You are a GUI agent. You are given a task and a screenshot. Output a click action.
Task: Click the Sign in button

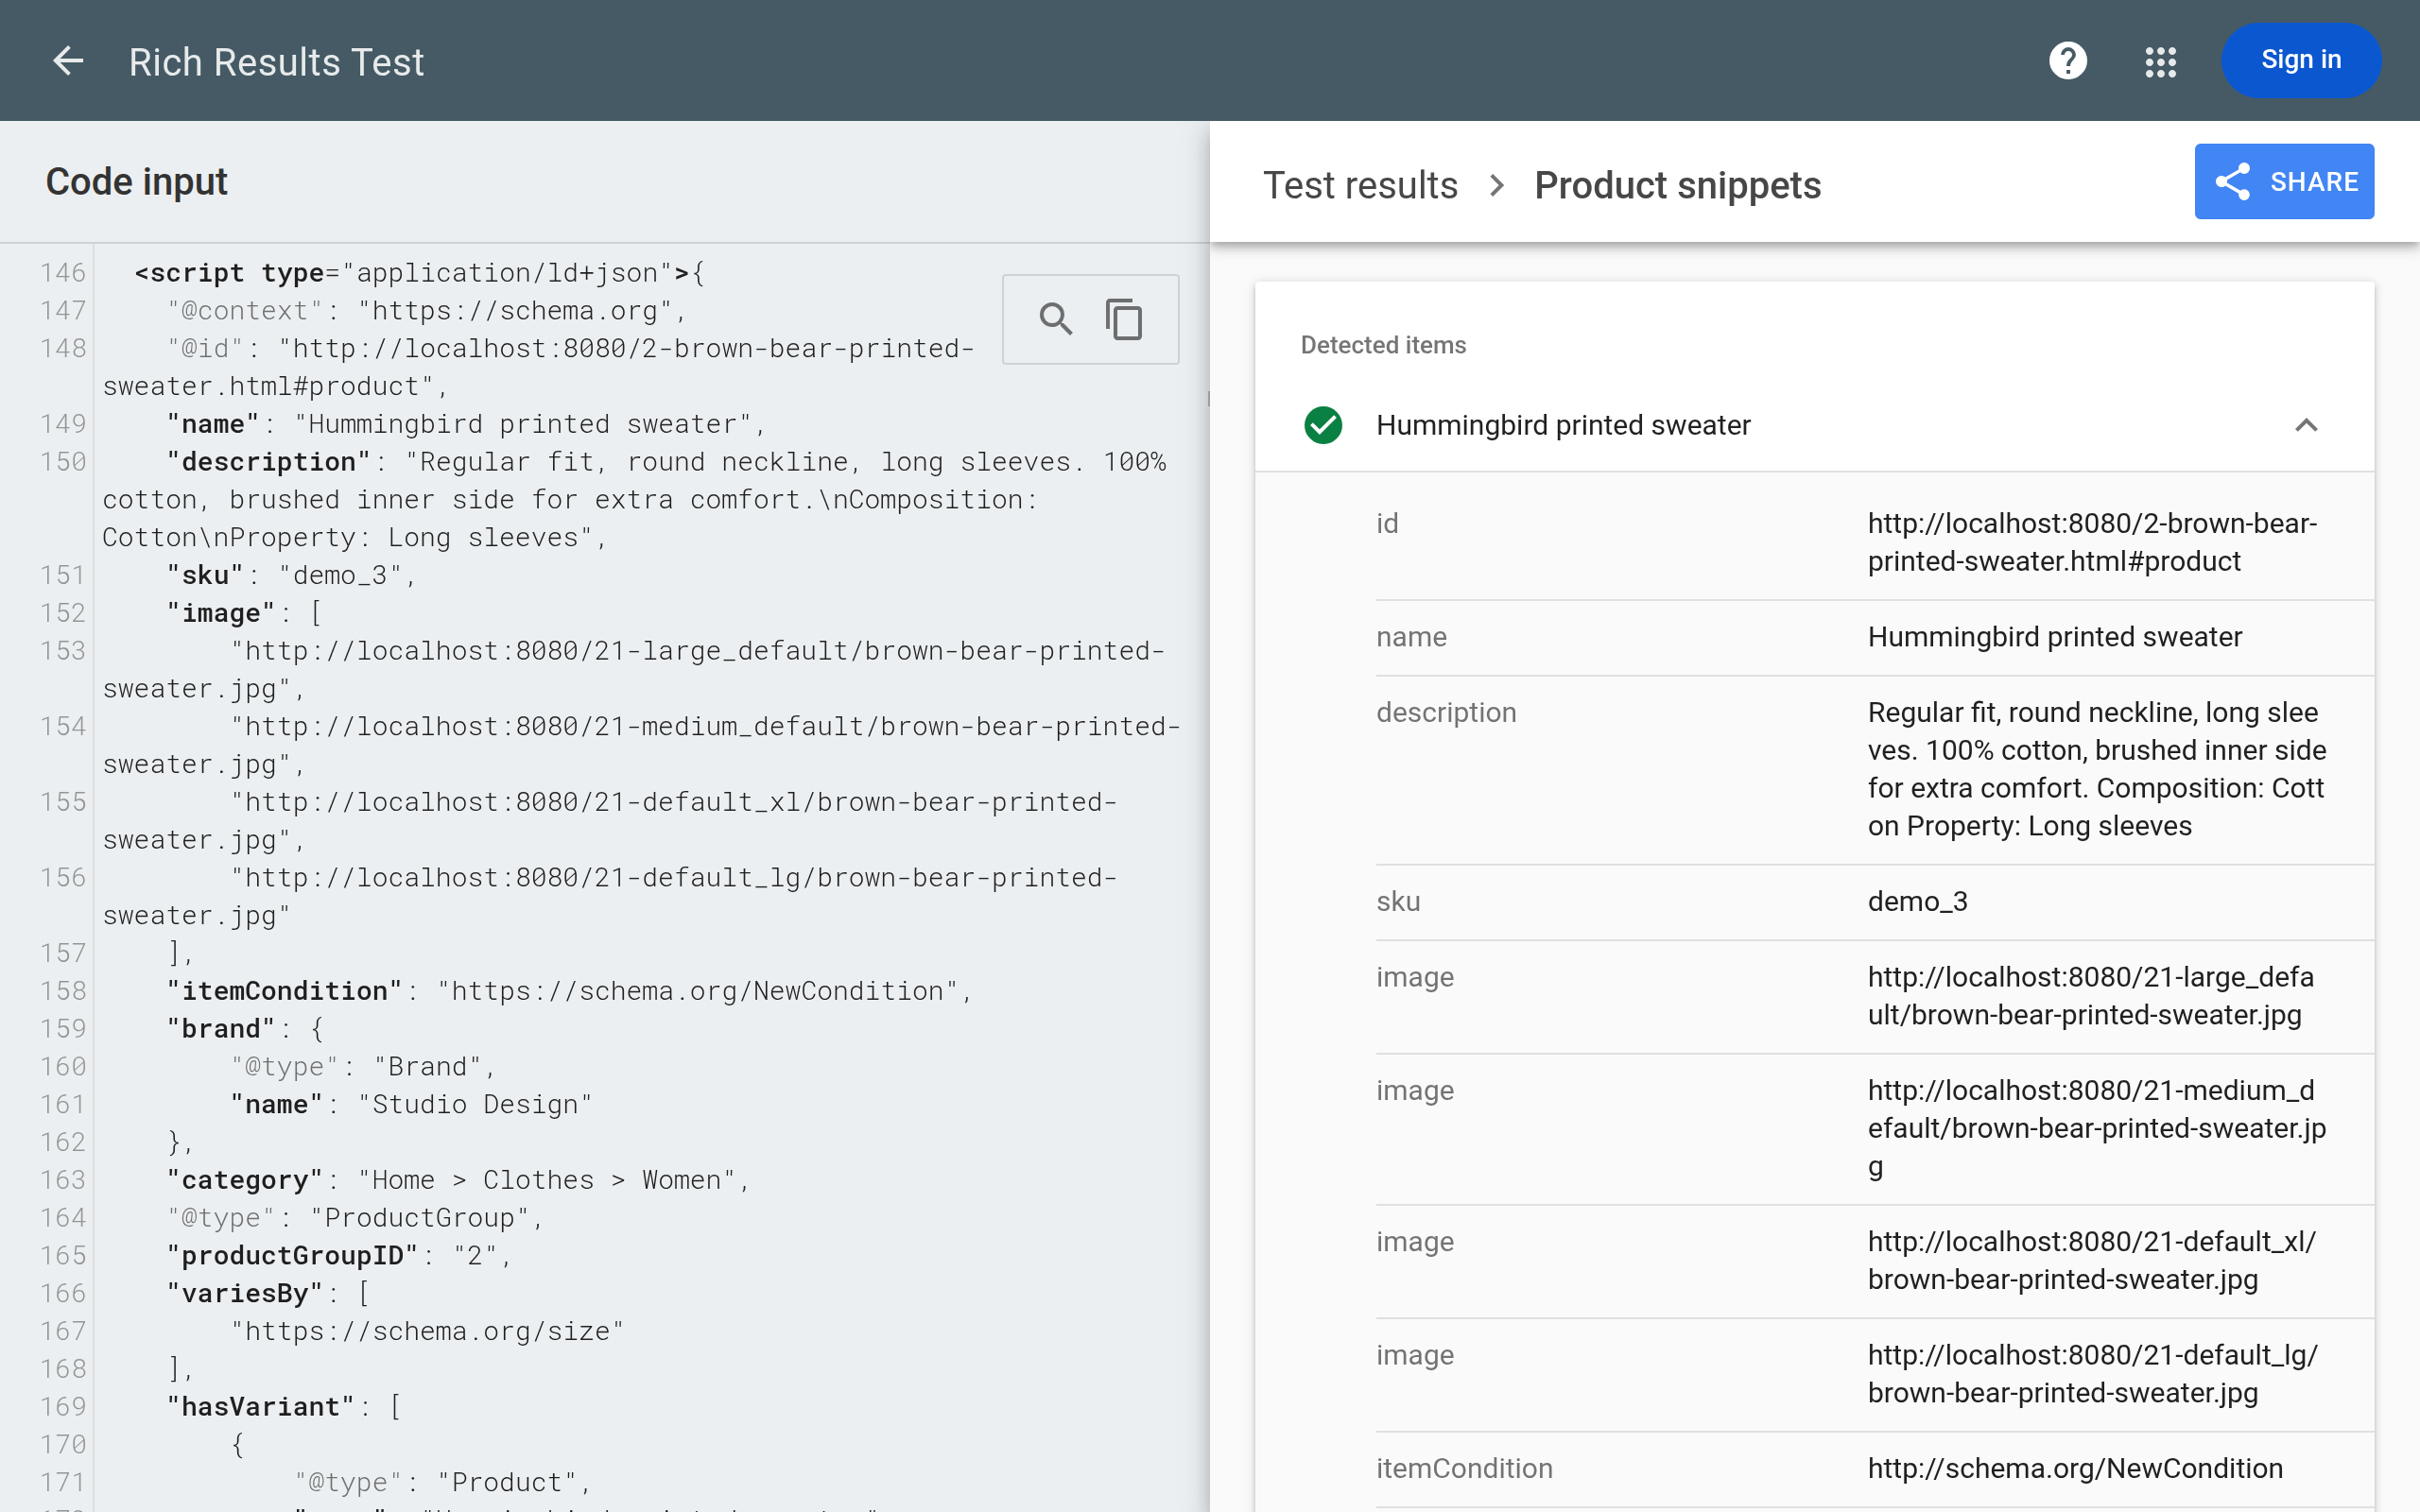[2300, 60]
